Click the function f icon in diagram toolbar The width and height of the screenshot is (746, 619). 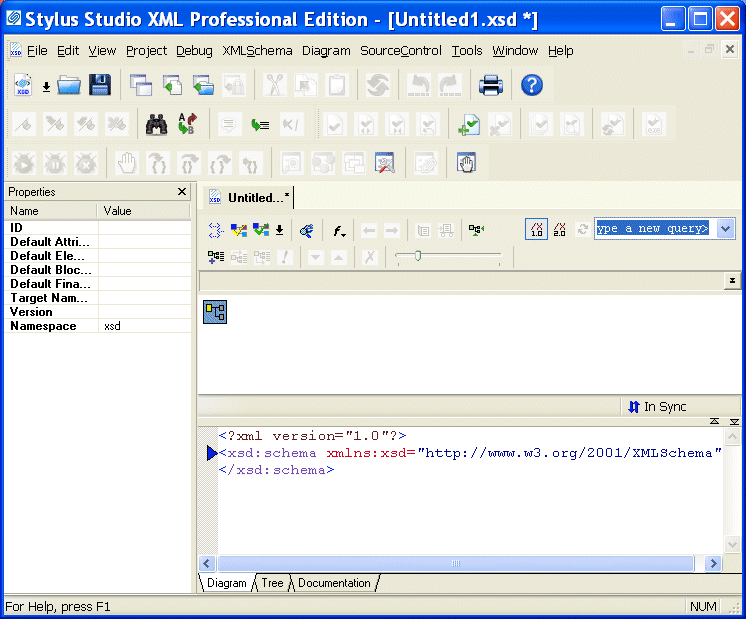click(339, 230)
